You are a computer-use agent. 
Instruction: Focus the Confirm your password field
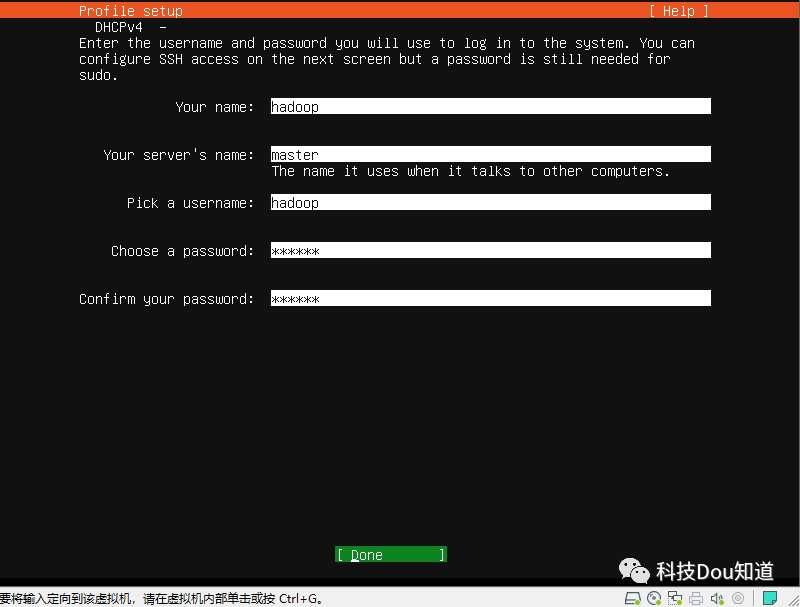tap(490, 298)
